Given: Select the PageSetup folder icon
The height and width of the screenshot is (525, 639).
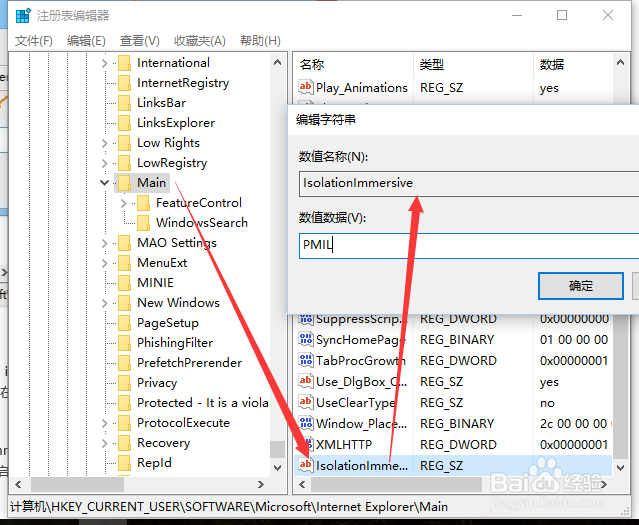Looking at the screenshot, I should [x=124, y=323].
